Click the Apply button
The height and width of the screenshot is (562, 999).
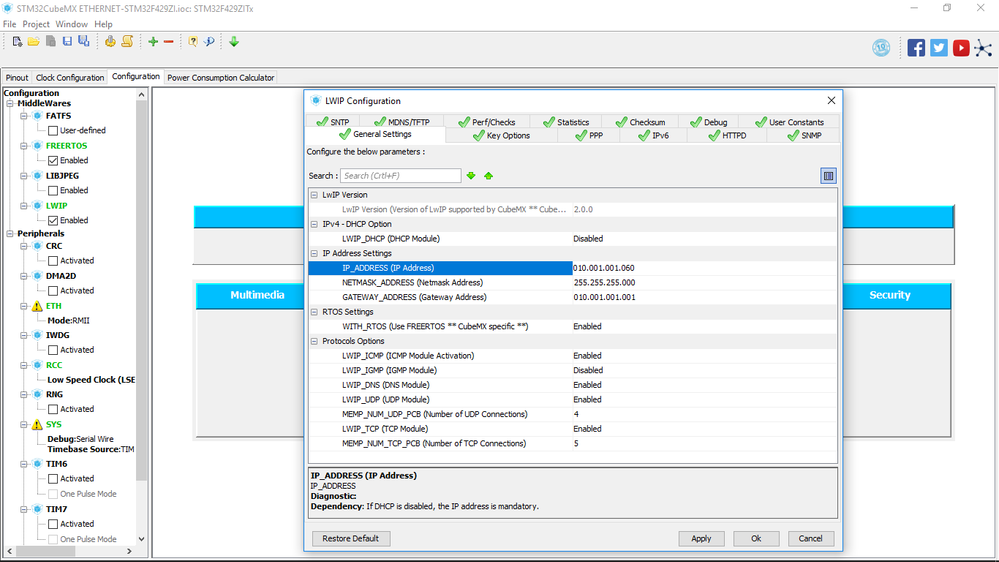pyautogui.click(x=701, y=538)
